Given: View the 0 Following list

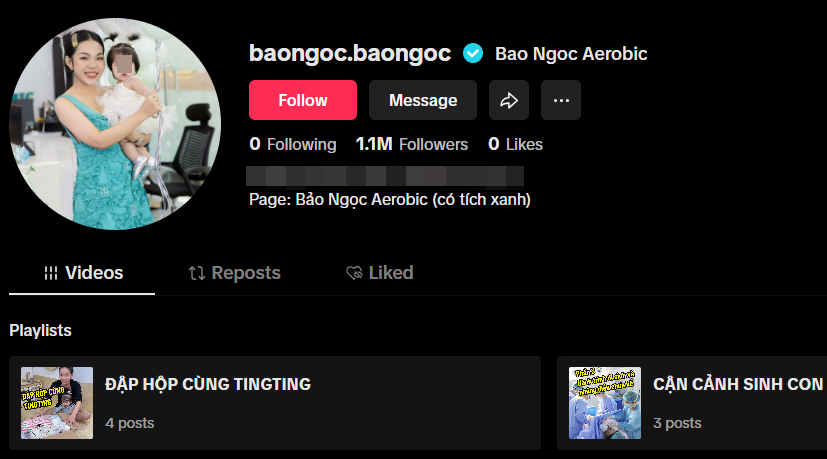Looking at the screenshot, I should click(x=293, y=144).
